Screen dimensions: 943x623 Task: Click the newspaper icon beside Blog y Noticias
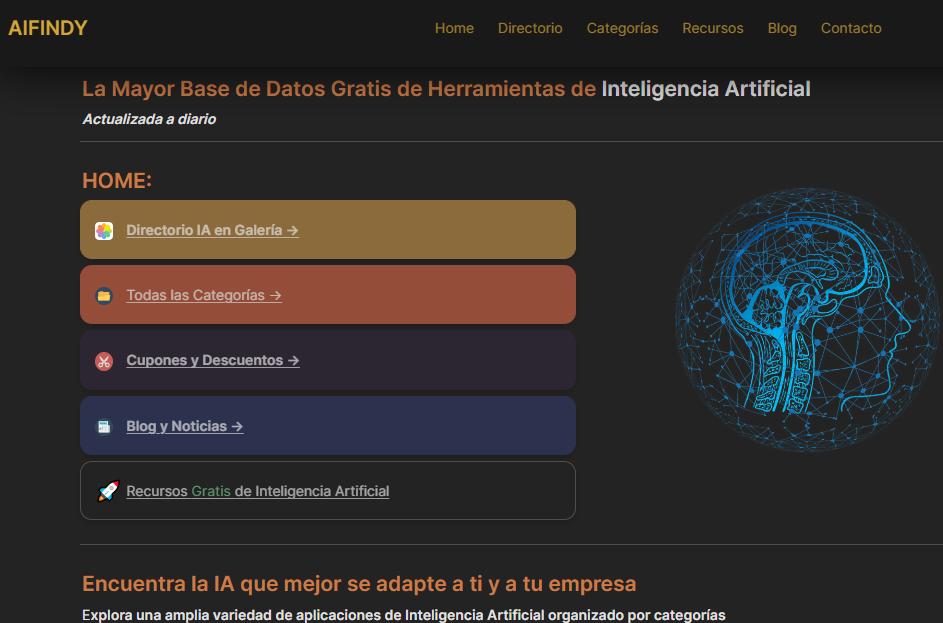point(104,426)
